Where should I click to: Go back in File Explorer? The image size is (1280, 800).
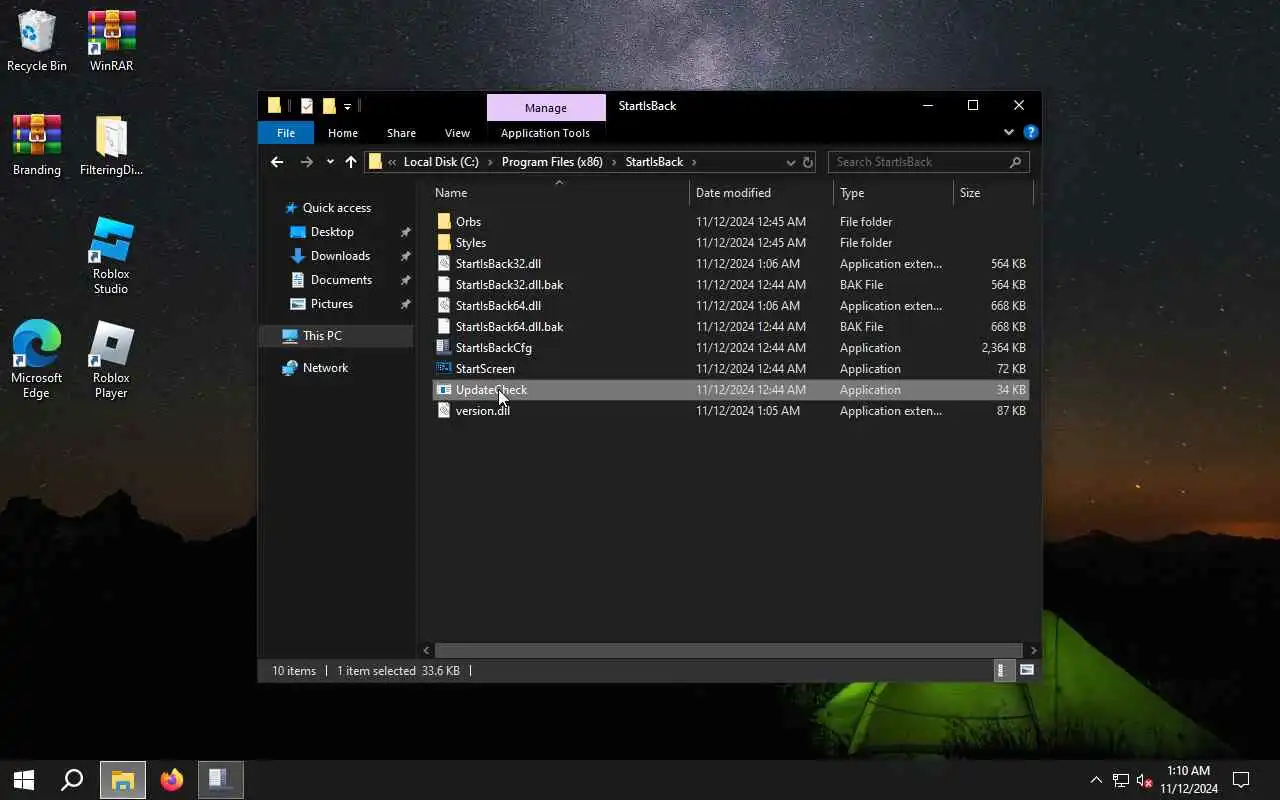pos(277,162)
